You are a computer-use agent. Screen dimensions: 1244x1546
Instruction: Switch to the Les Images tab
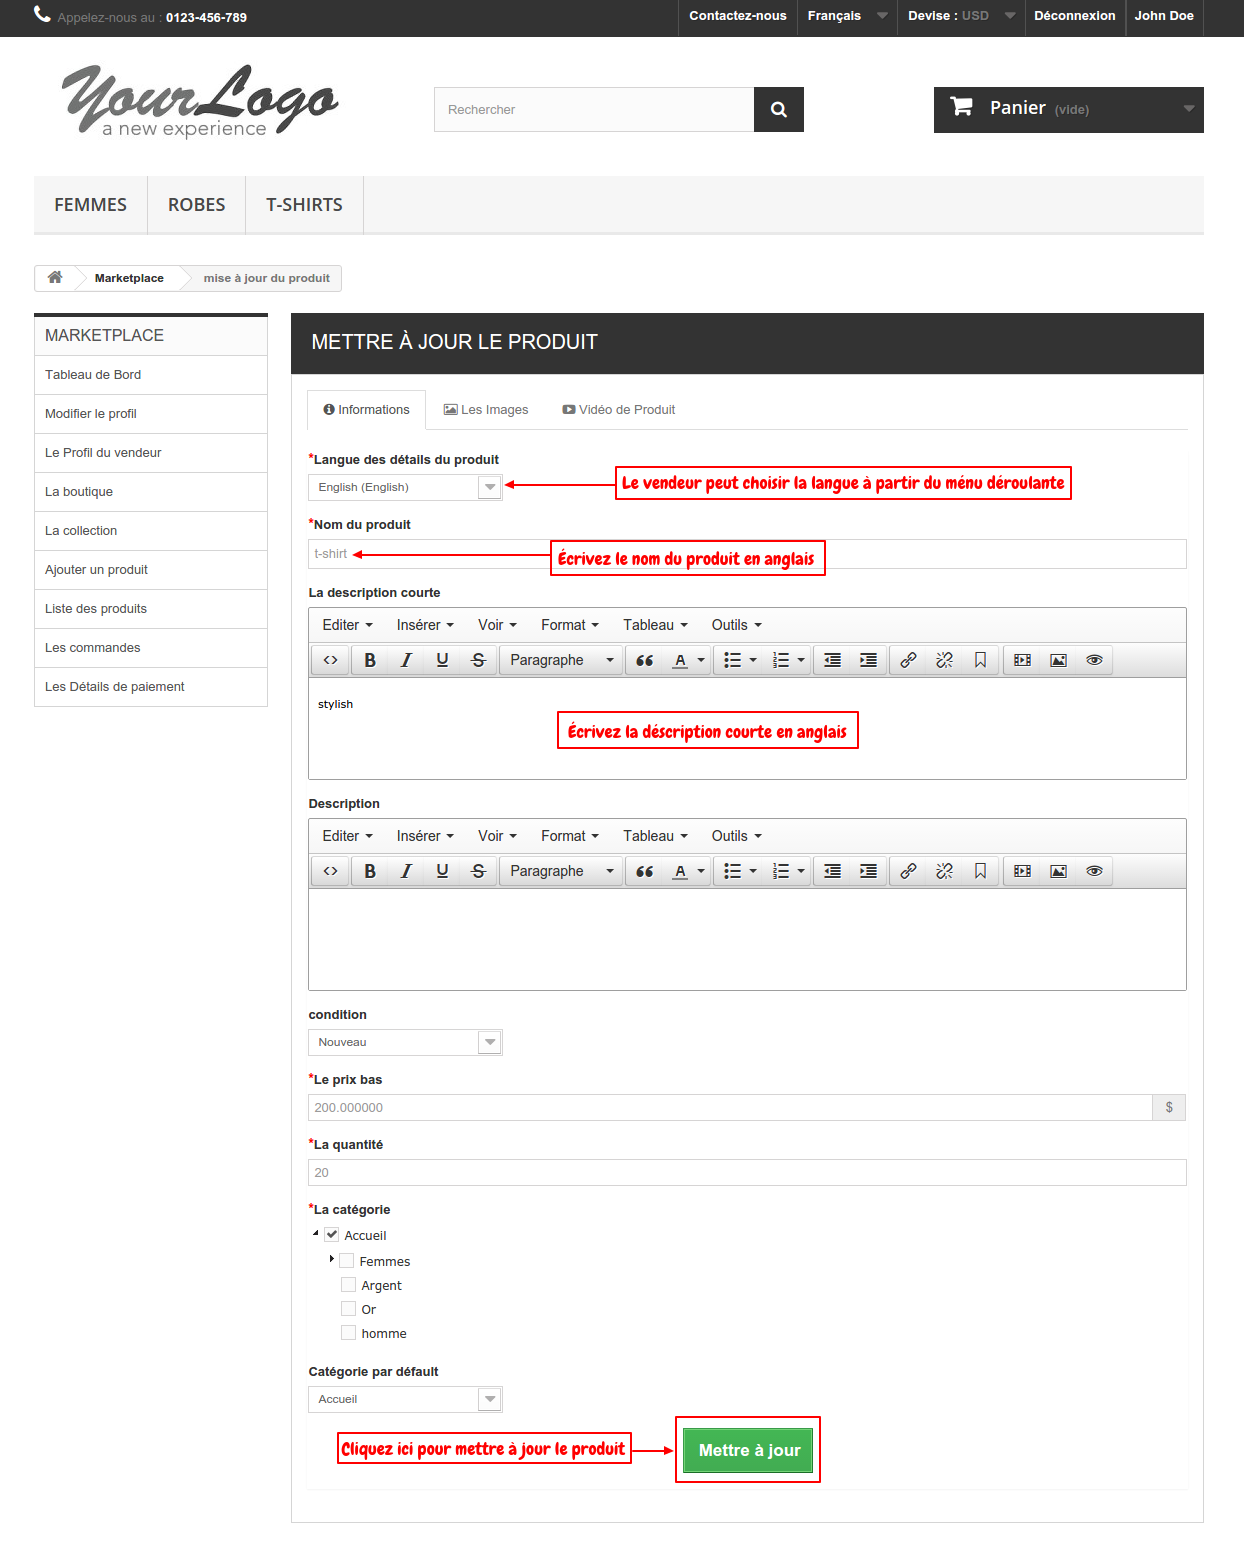point(486,410)
